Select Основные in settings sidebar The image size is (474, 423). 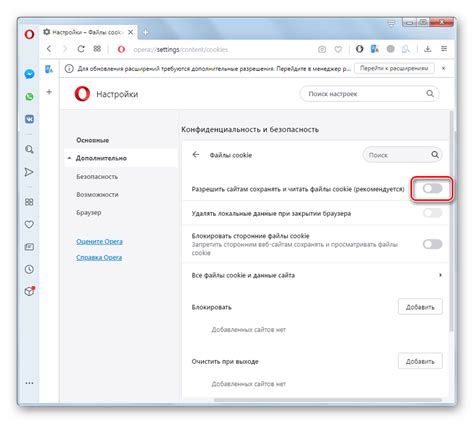coord(92,140)
